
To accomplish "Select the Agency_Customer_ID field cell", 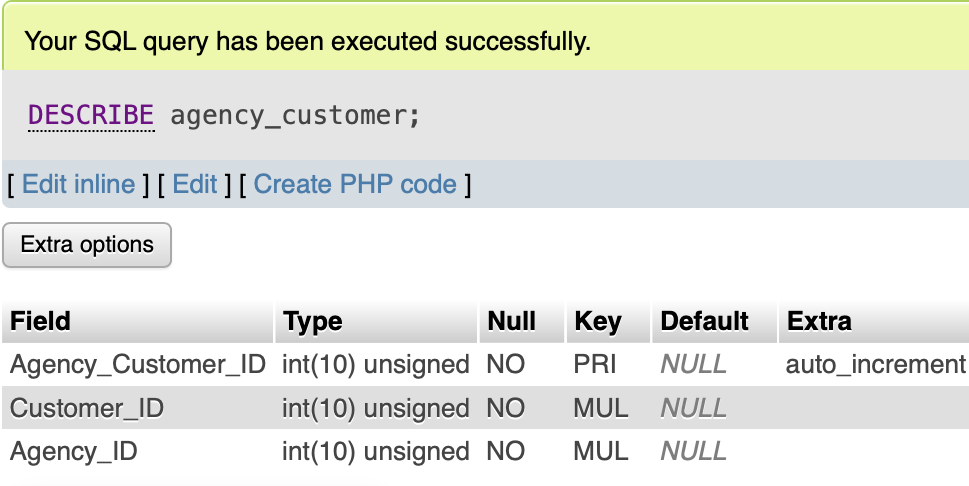I will 138,365.
